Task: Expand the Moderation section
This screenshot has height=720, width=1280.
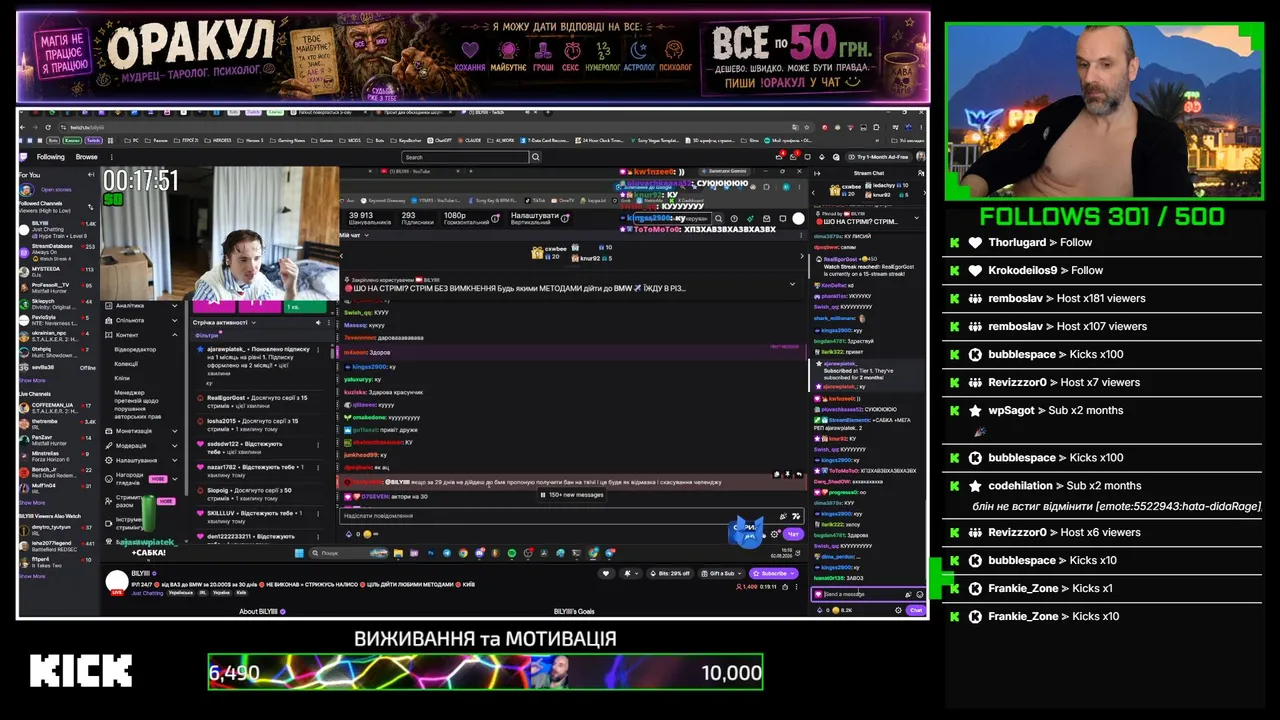Action: click(x=175, y=446)
